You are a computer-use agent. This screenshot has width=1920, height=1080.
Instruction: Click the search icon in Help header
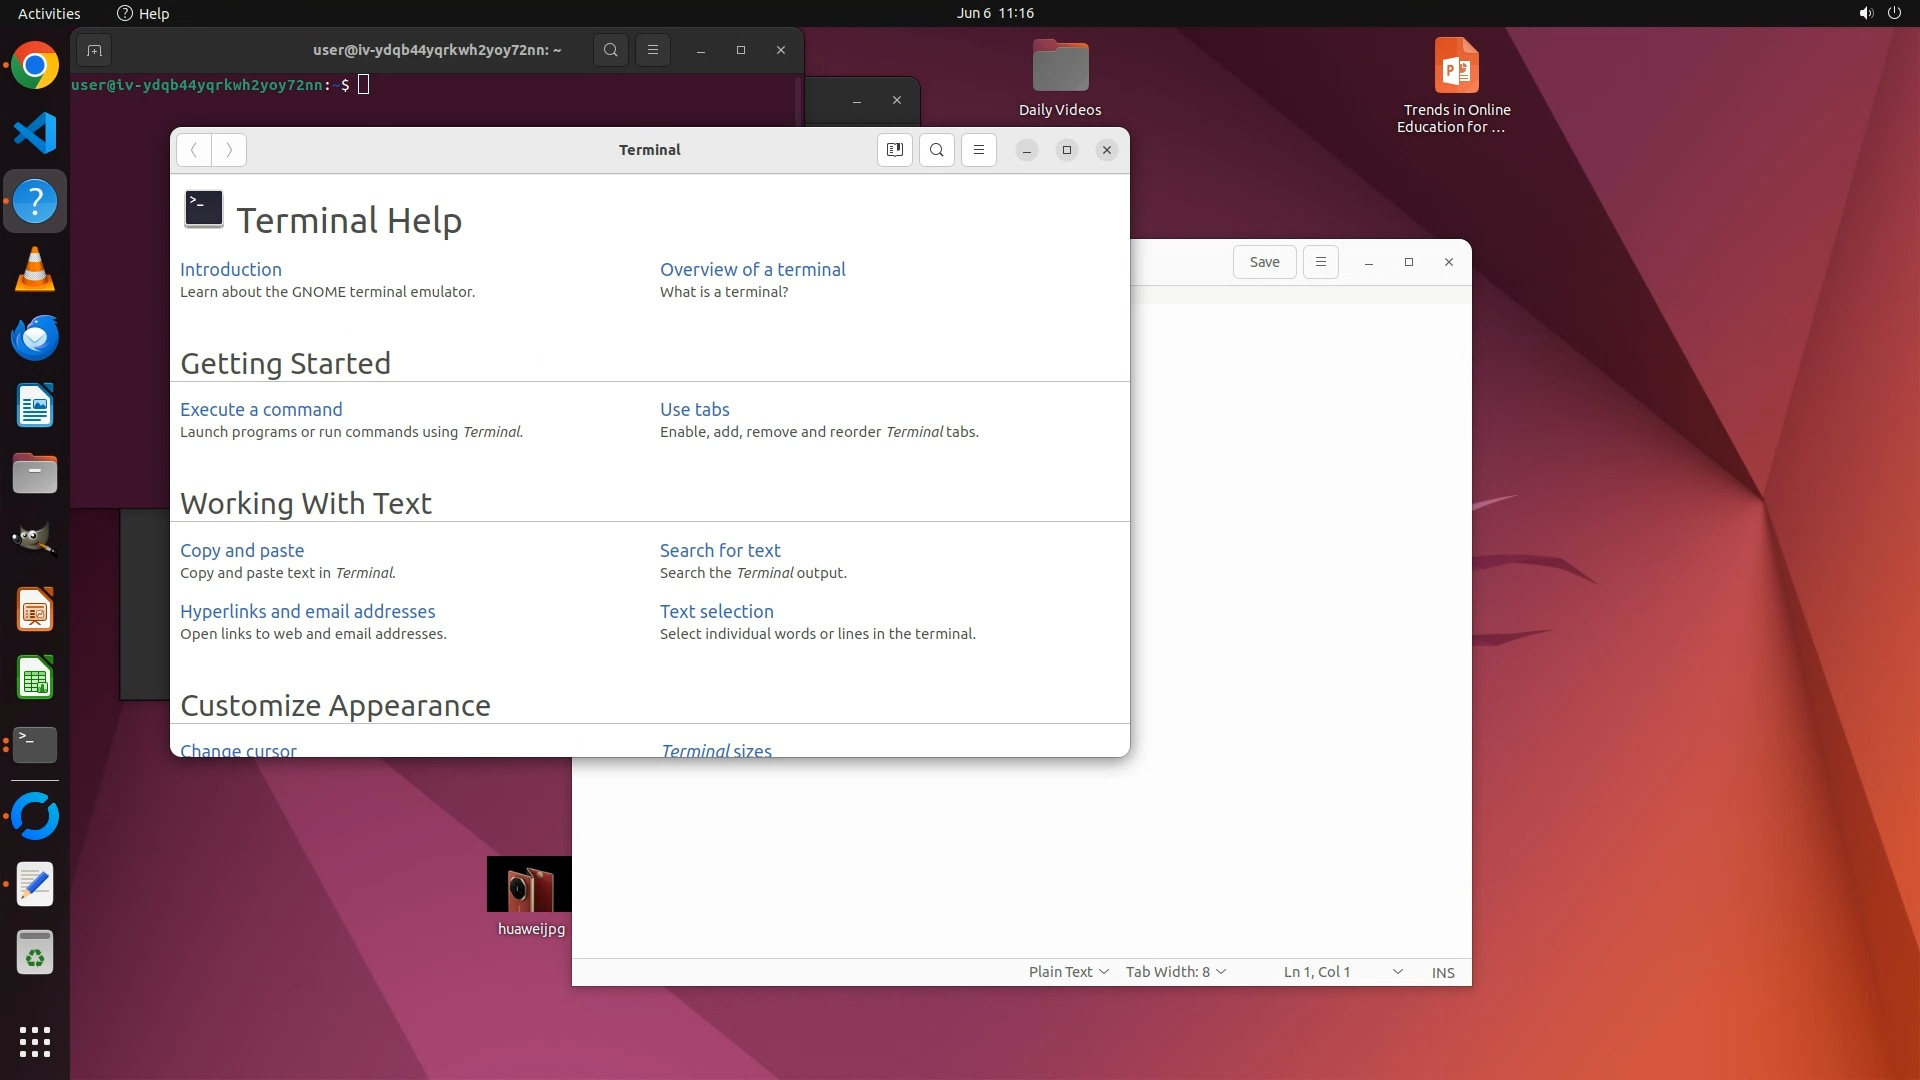[x=936, y=150]
